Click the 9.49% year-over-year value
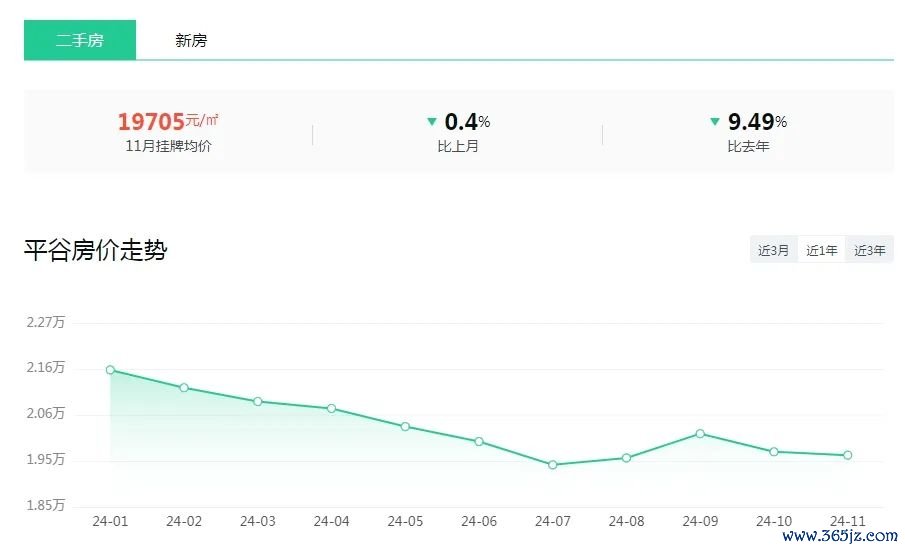This screenshot has height=551, width=905. [x=757, y=122]
